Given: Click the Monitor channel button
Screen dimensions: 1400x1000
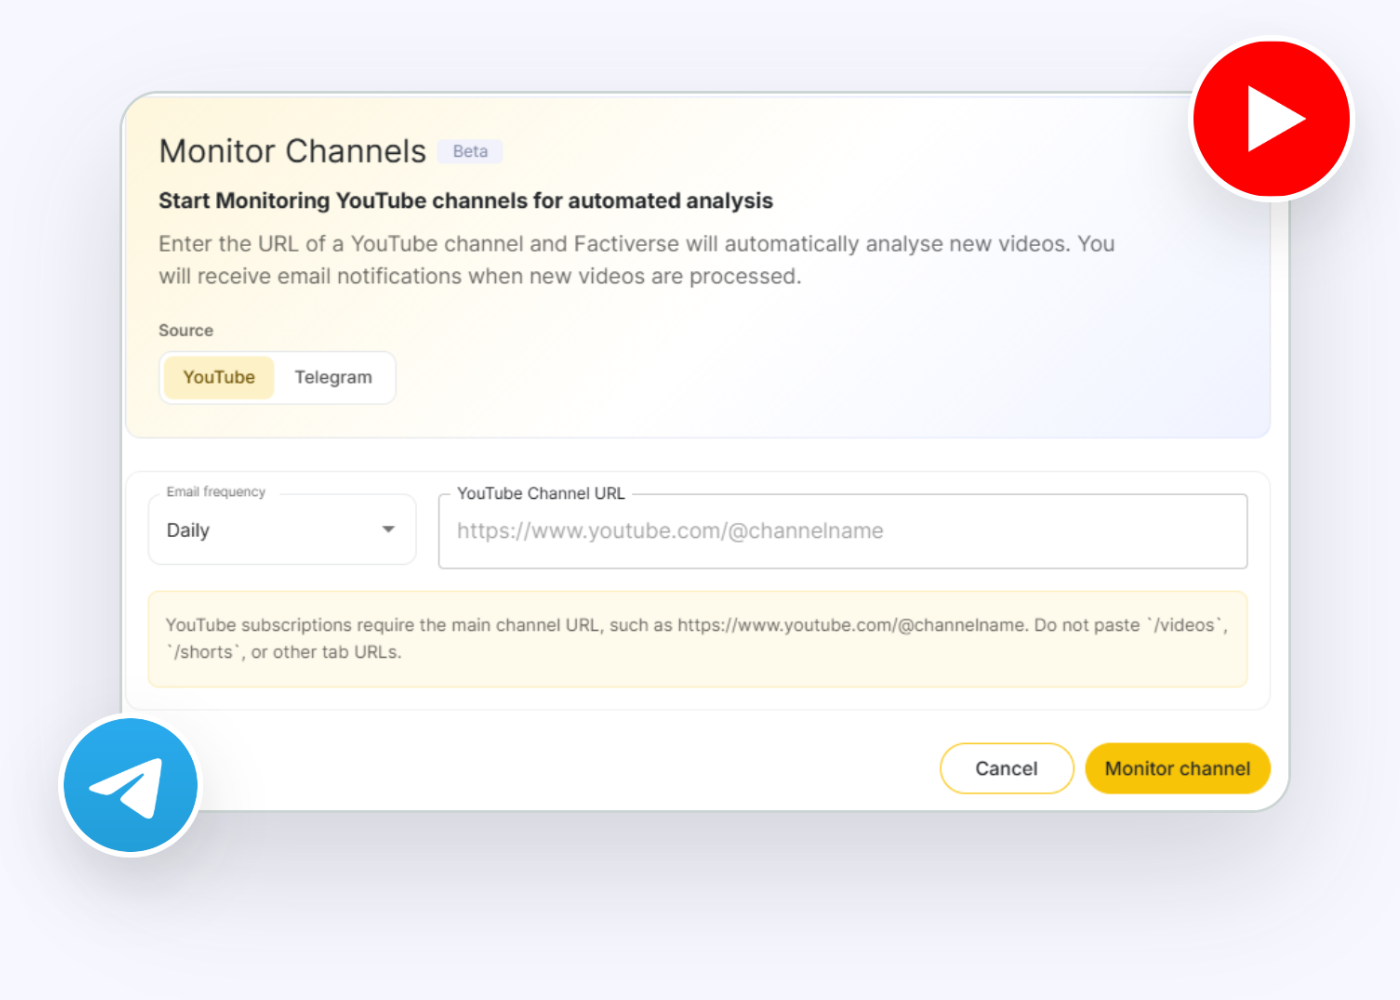Looking at the screenshot, I should [x=1178, y=768].
